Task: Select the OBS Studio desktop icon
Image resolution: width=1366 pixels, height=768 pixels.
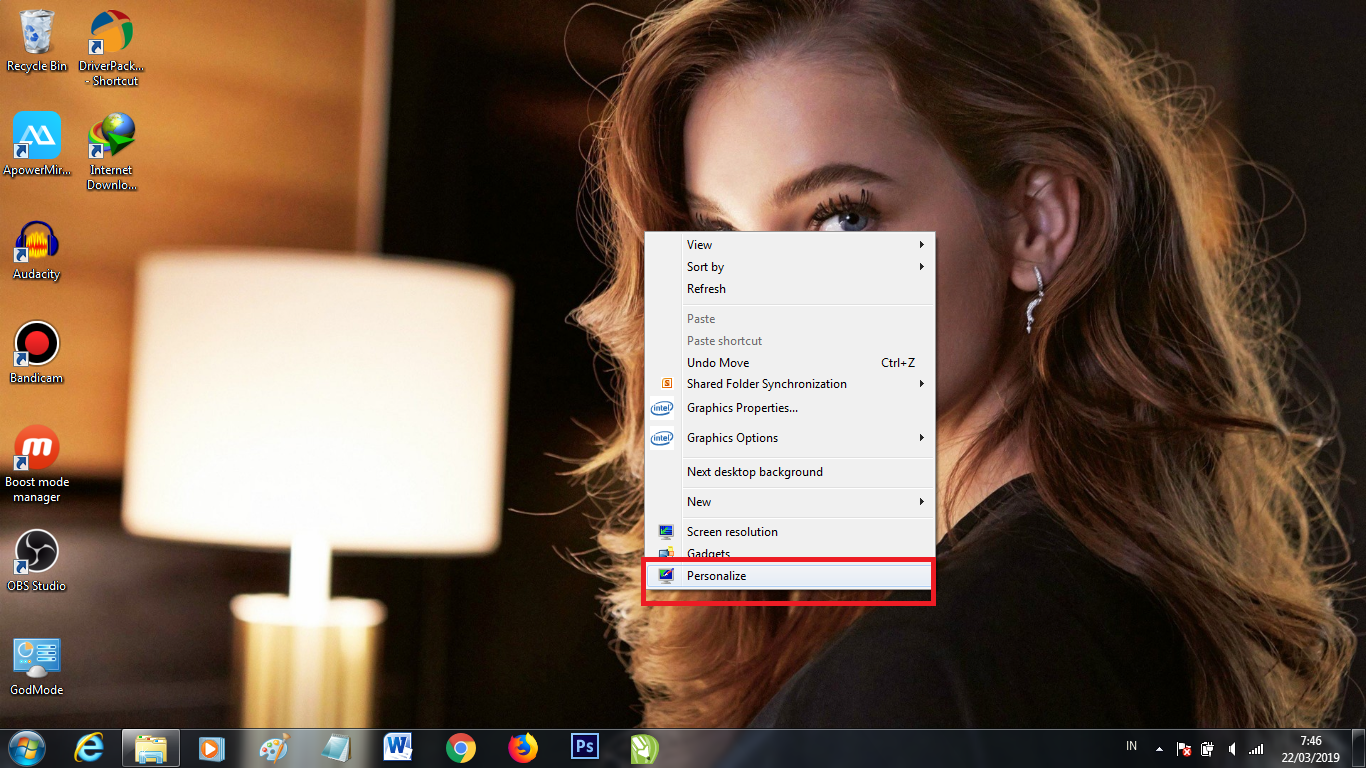Action: tap(37, 561)
